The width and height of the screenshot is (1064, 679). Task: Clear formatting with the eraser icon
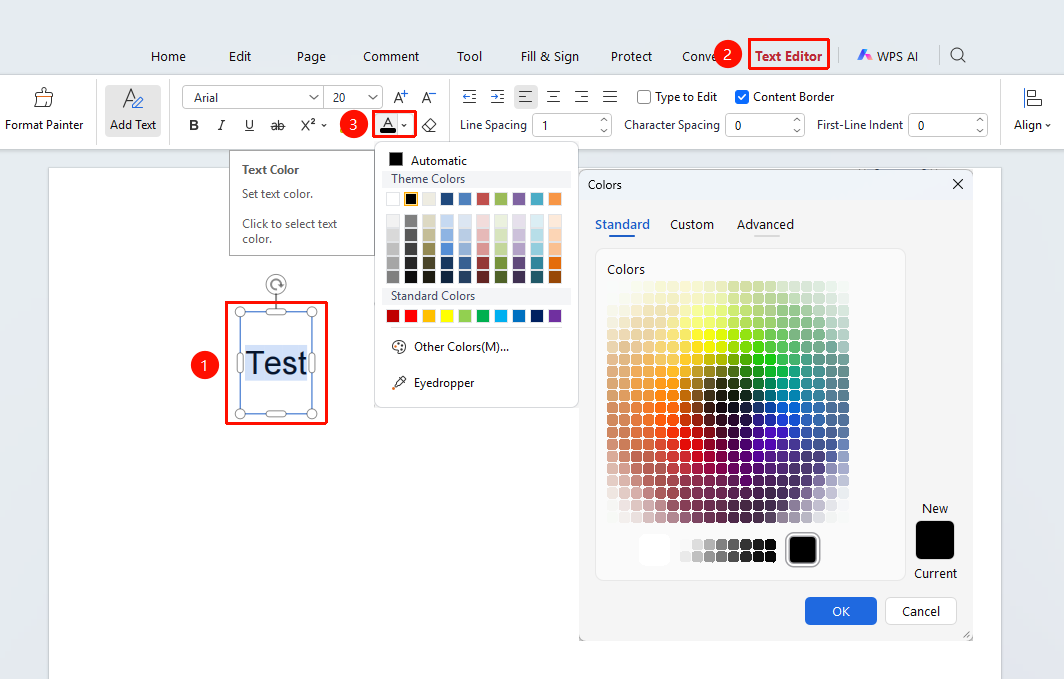(x=429, y=125)
